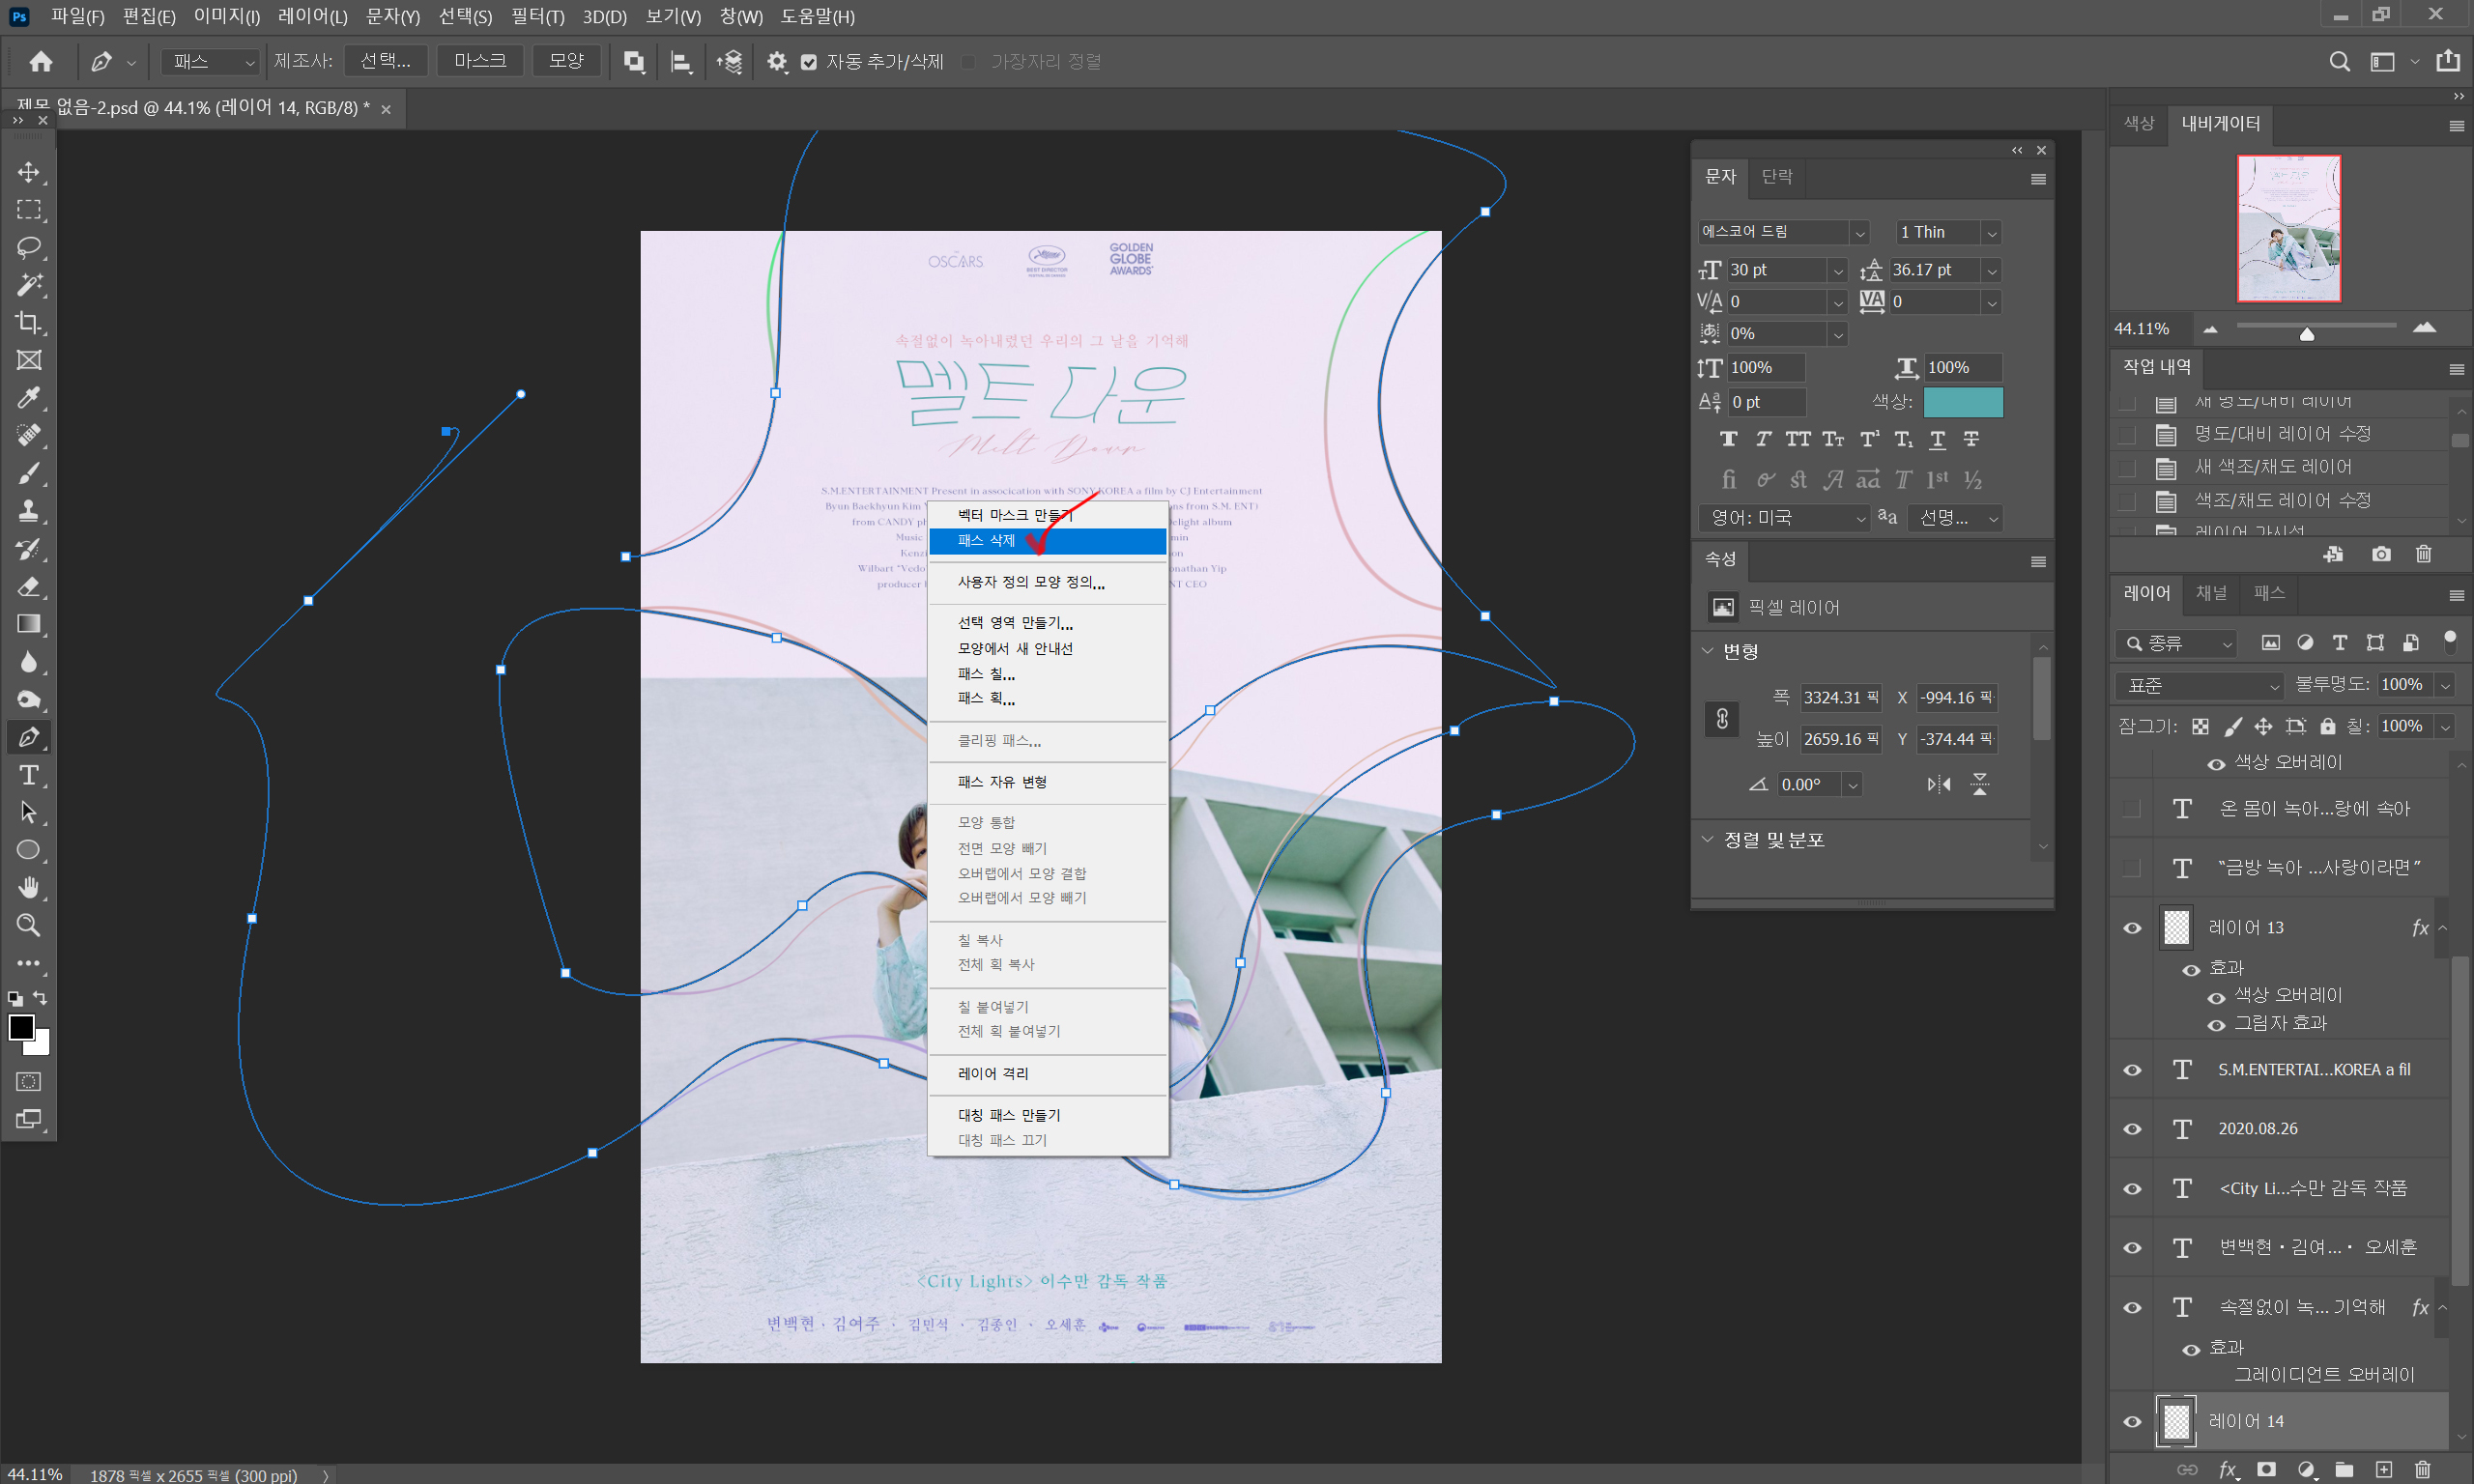Click the Search icon at top right
Screen dimensions: 2474x1484
2339,62
